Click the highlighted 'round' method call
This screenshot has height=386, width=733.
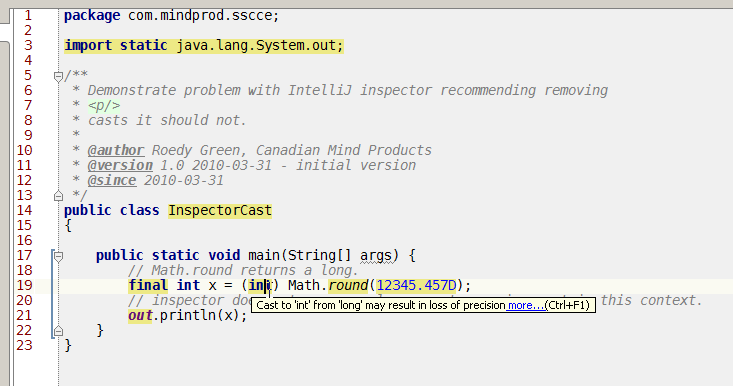[x=348, y=285]
